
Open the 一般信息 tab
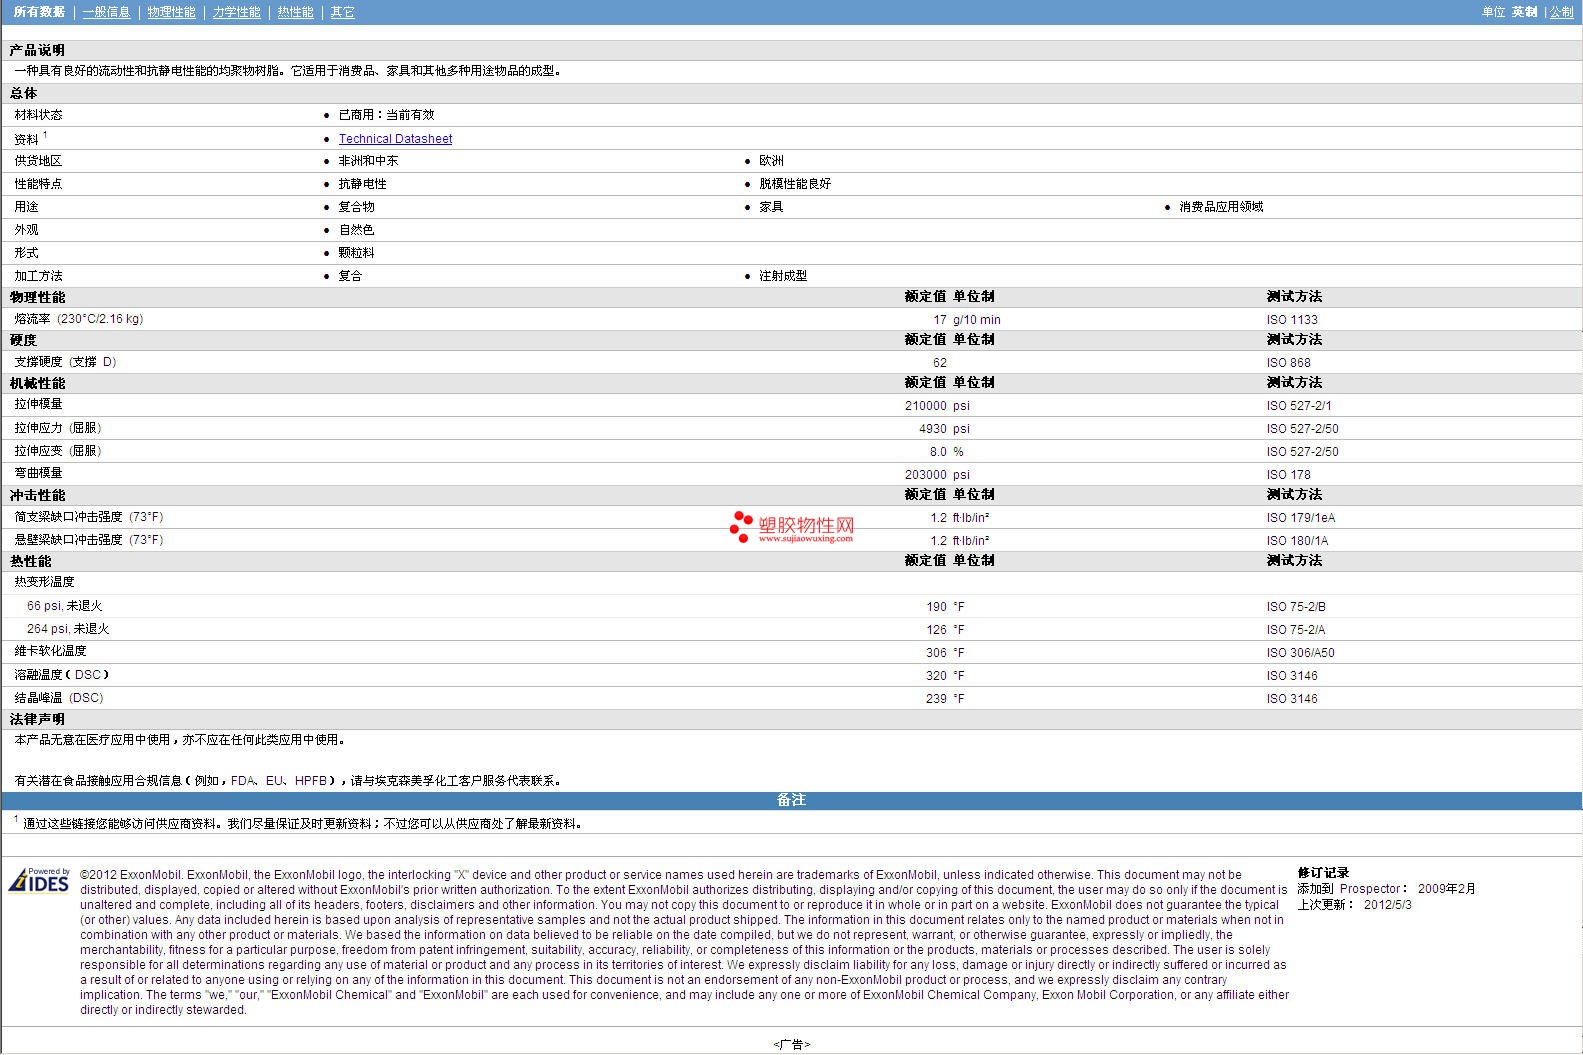[106, 12]
